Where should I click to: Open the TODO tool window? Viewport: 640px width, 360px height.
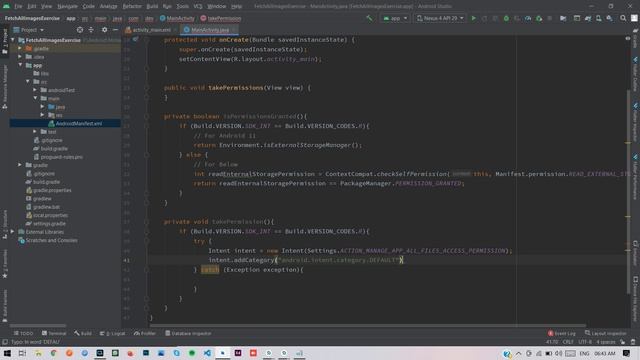23,333
